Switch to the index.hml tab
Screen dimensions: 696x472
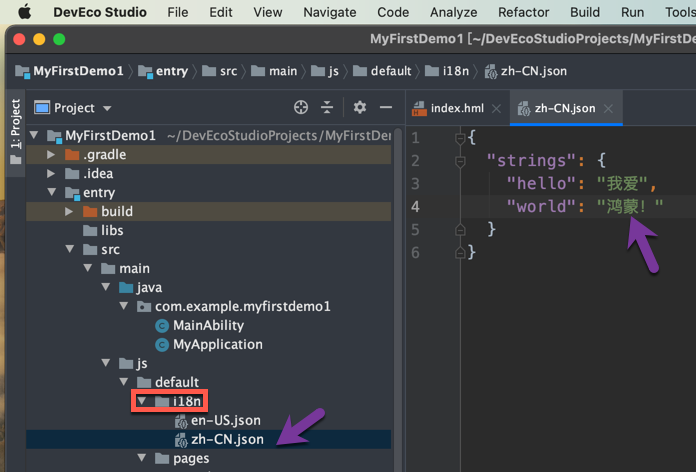pos(456,108)
